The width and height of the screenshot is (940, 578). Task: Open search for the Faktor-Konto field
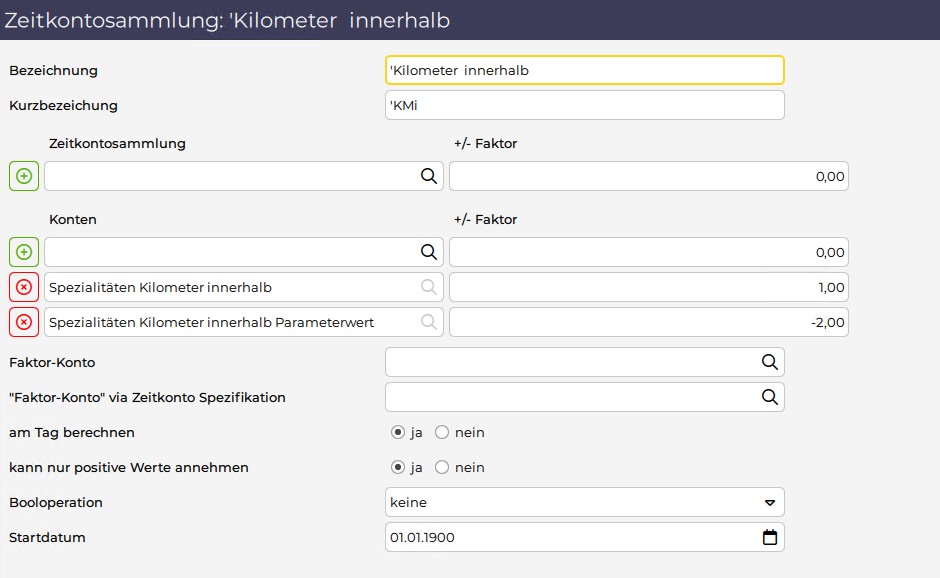pos(770,362)
